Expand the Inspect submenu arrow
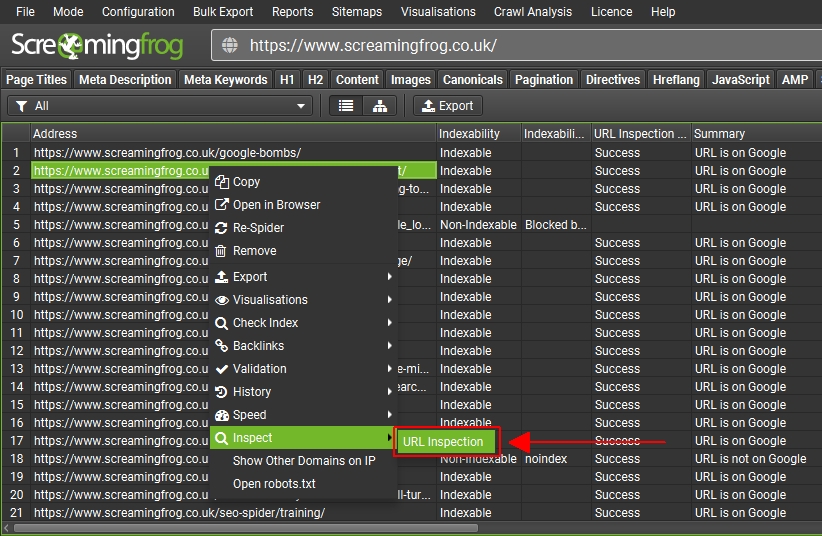The height and width of the screenshot is (536, 822). 390,437
